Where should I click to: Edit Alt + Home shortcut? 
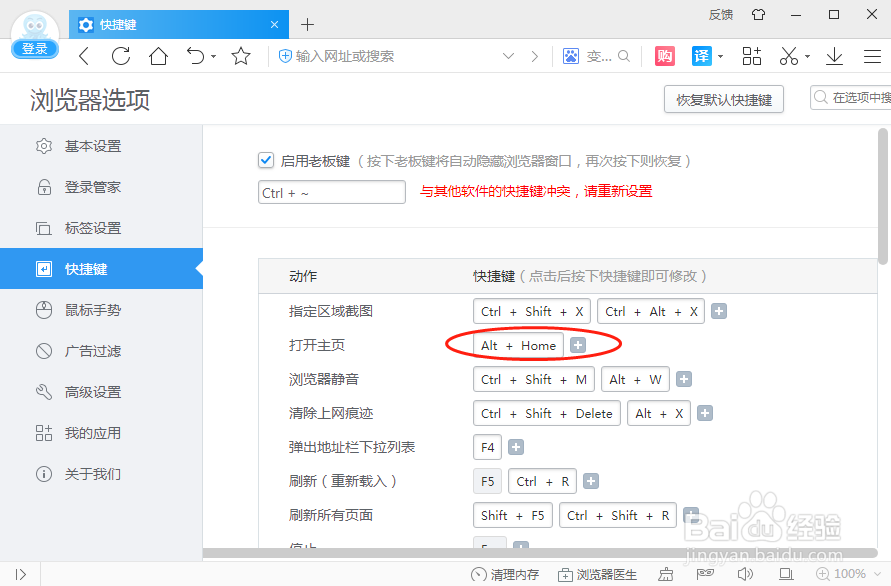point(518,346)
